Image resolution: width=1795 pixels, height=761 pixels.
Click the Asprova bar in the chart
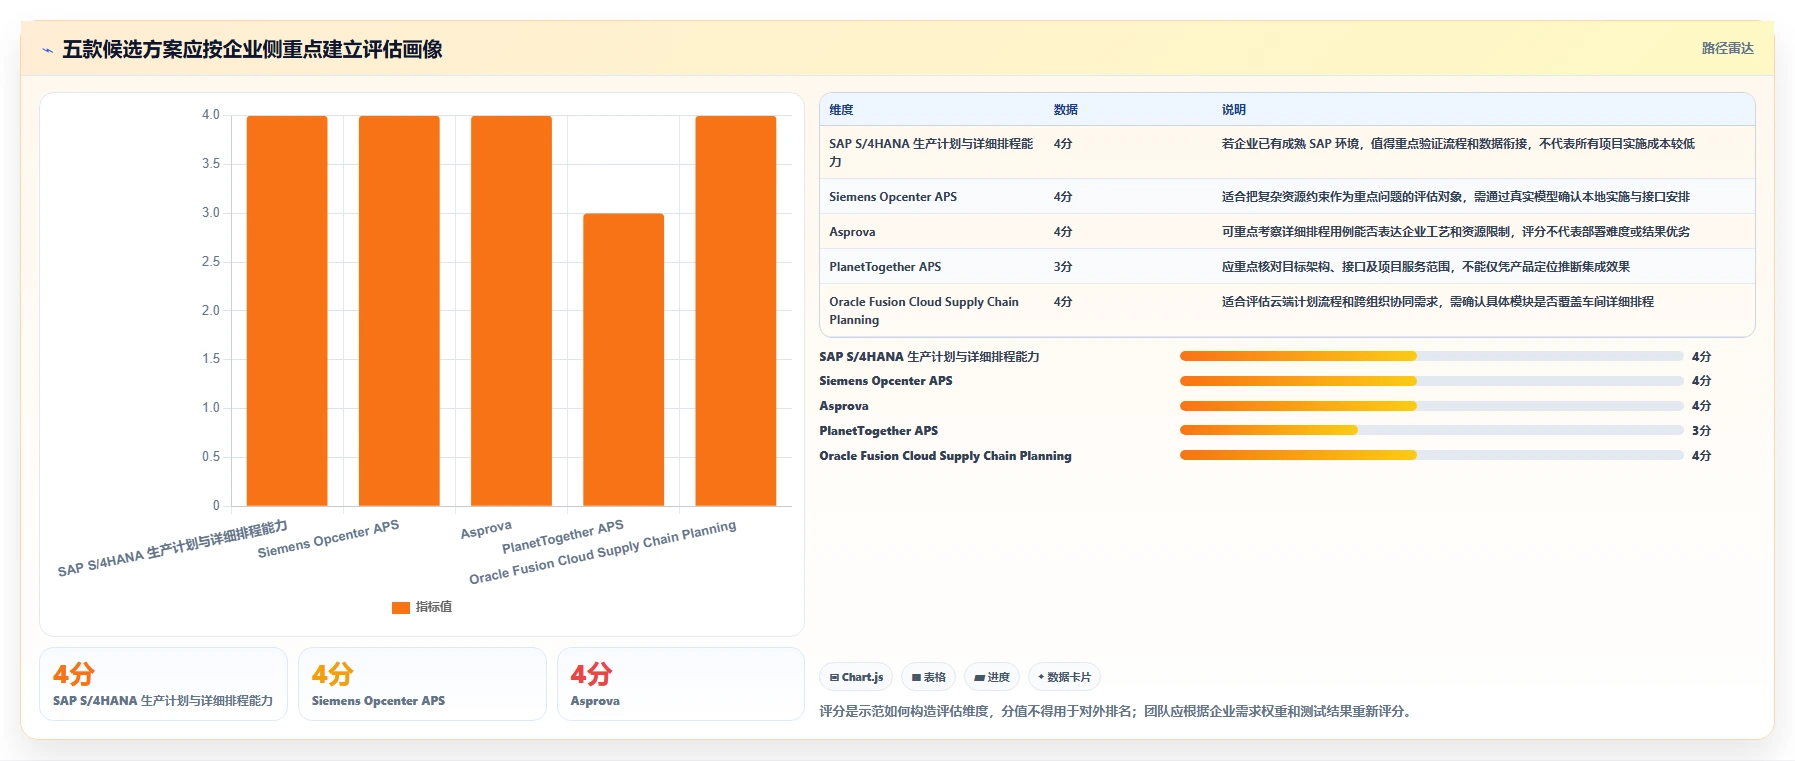click(x=511, y=311)
